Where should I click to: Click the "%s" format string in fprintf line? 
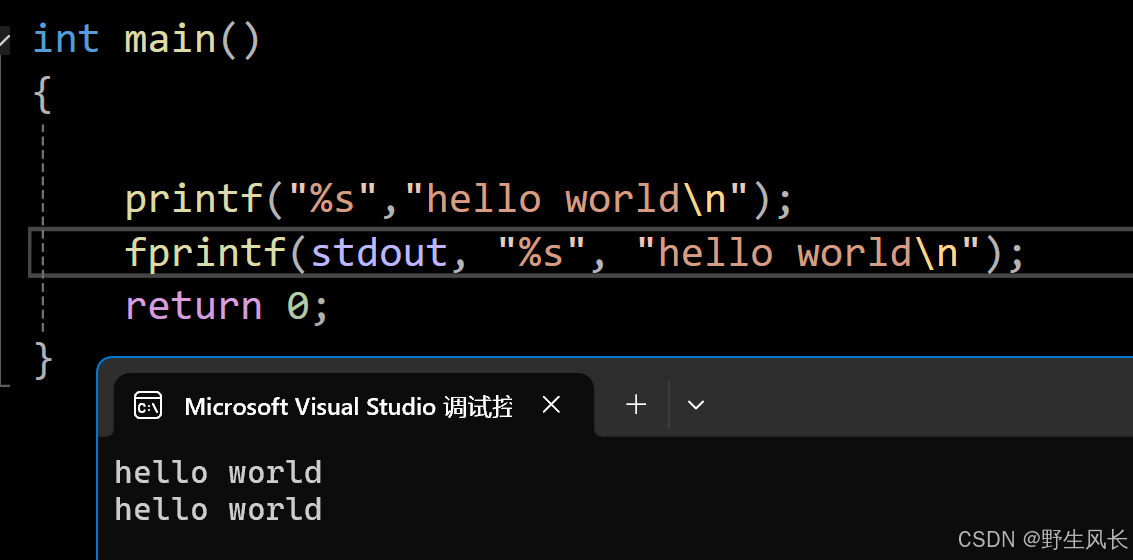coord(540,252)
